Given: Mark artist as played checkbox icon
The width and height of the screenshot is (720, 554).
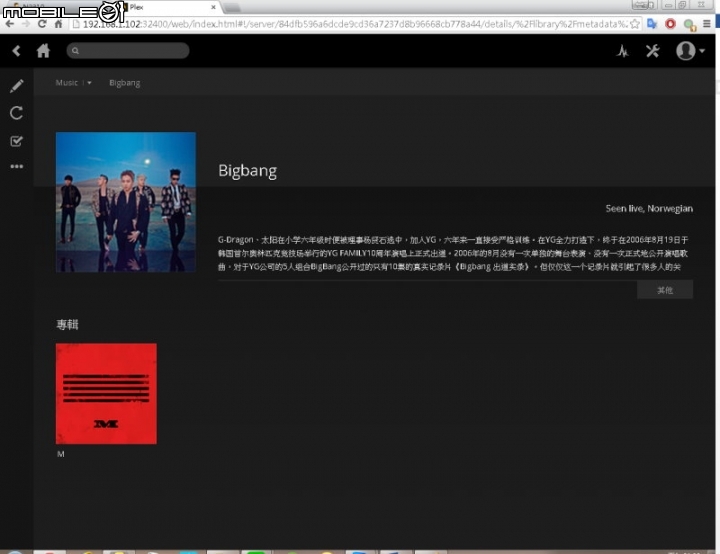Looking at the screenshot, I should (x=17, y=141).
